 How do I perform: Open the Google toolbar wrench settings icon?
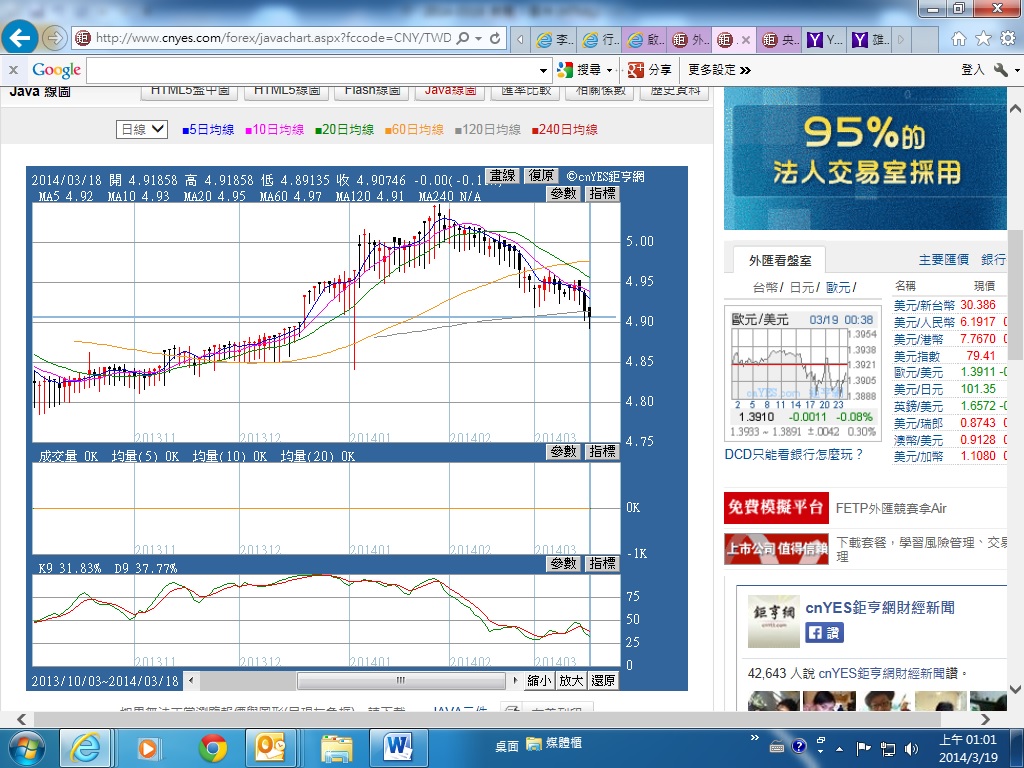(1000, 70)
